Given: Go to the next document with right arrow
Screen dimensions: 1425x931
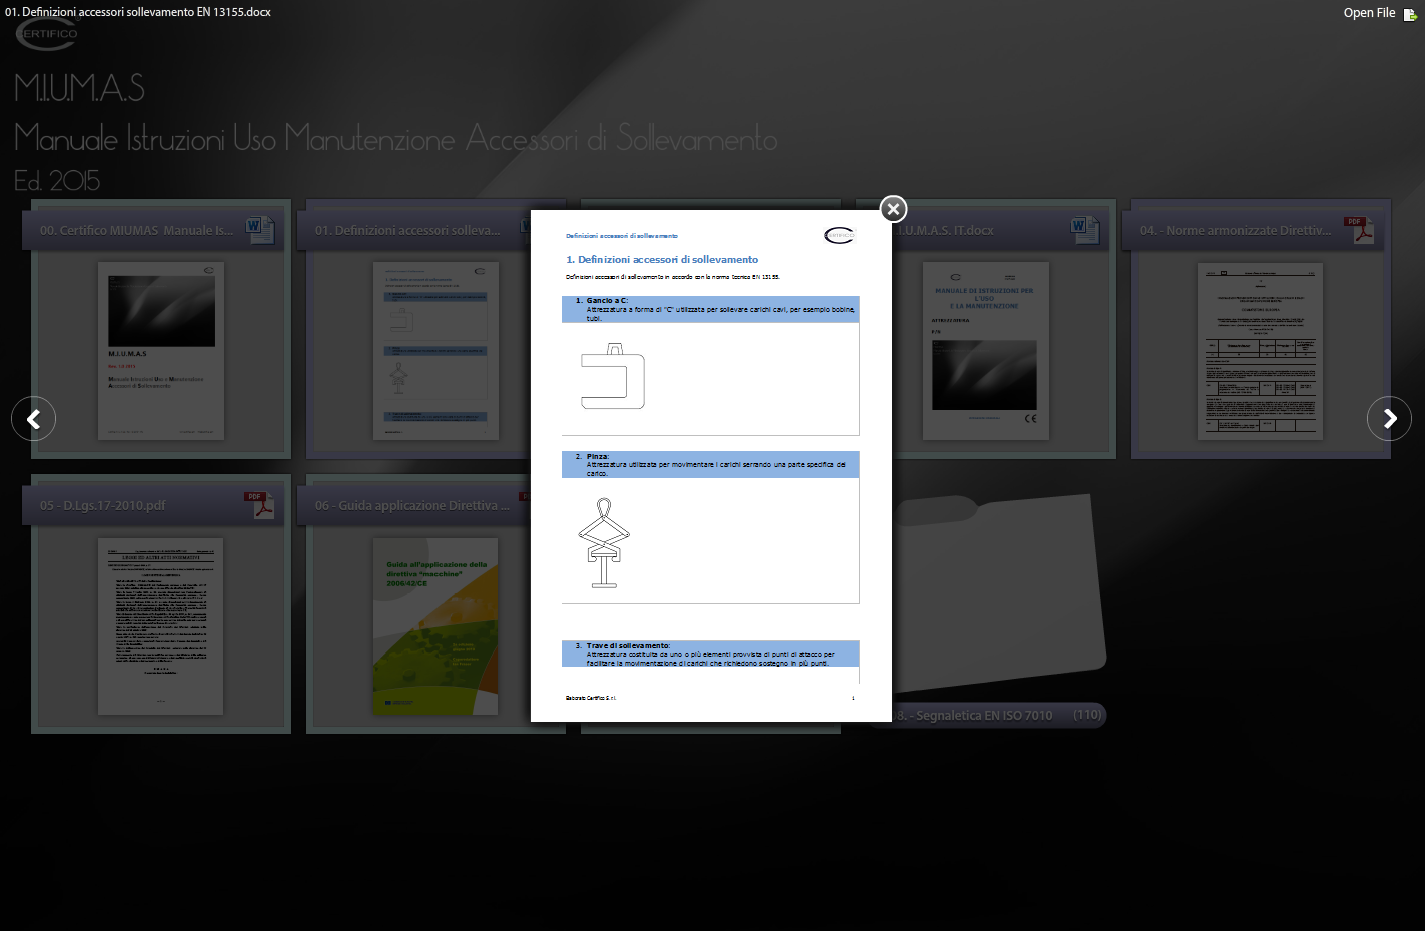Looking at the screenshot, I should click(x=1389, y=419).
